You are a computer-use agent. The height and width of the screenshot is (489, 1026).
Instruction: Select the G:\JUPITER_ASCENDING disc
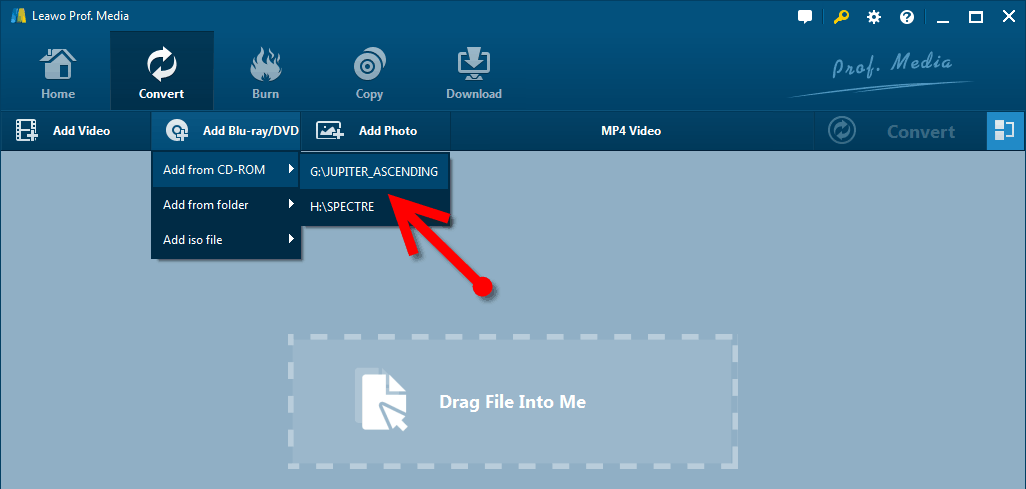pyautogui.click(x=374, y=172)
